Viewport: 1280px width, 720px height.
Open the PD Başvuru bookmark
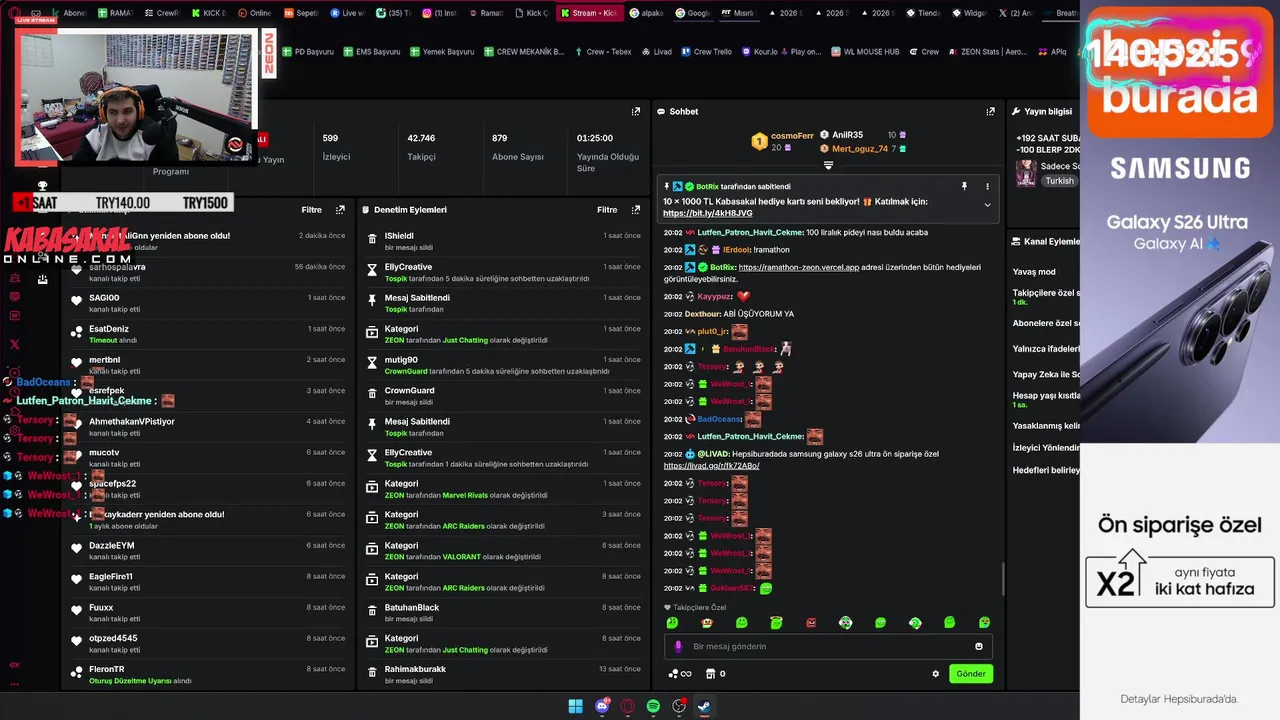coord(308,52)
